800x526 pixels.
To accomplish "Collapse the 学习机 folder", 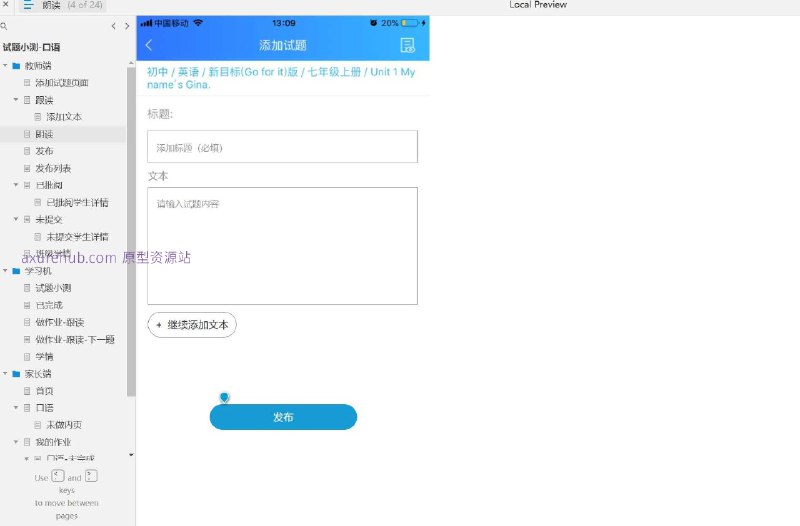I will [5, 270].
